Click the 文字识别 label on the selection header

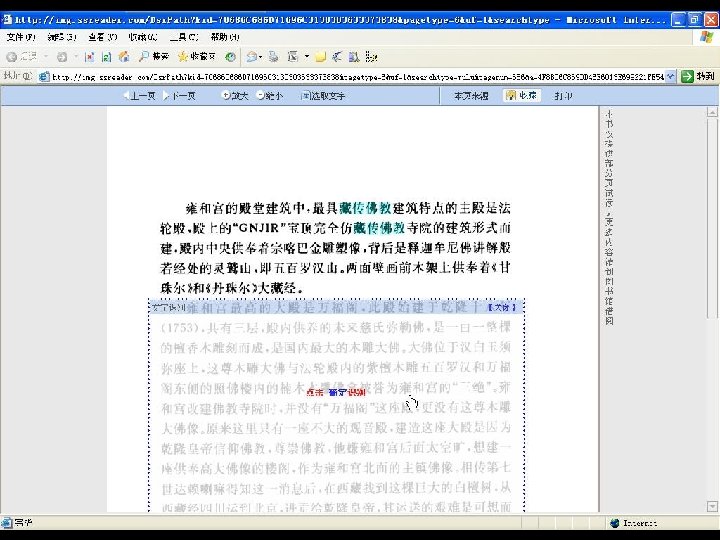click(169, 307)
